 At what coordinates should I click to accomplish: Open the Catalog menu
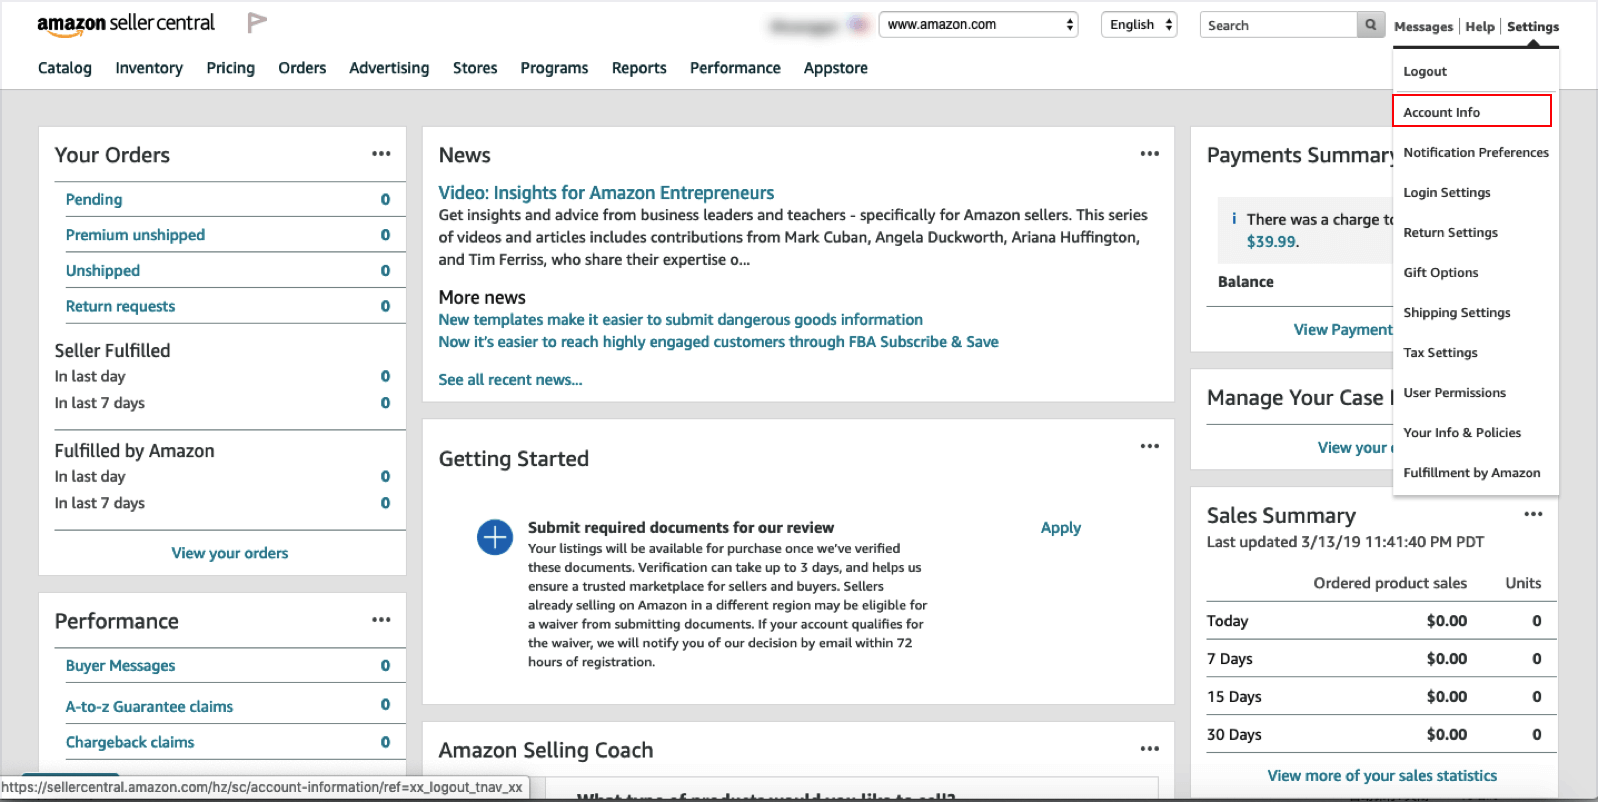65,68
